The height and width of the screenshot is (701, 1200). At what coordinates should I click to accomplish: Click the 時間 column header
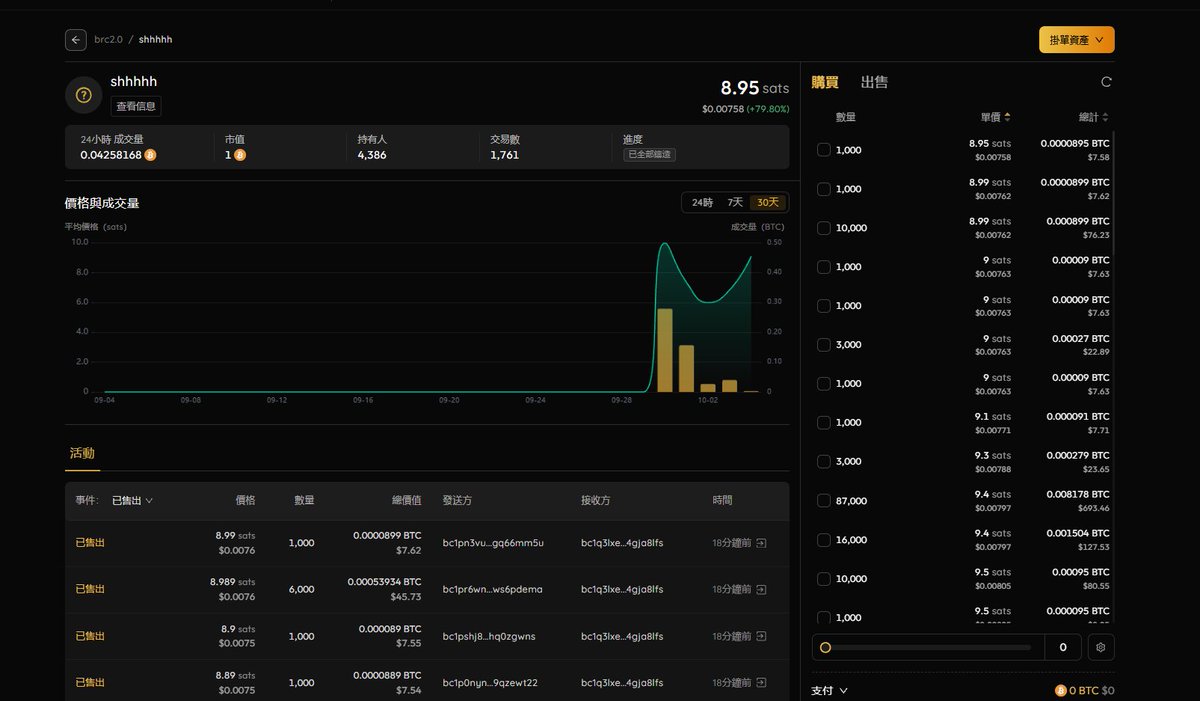722,500
